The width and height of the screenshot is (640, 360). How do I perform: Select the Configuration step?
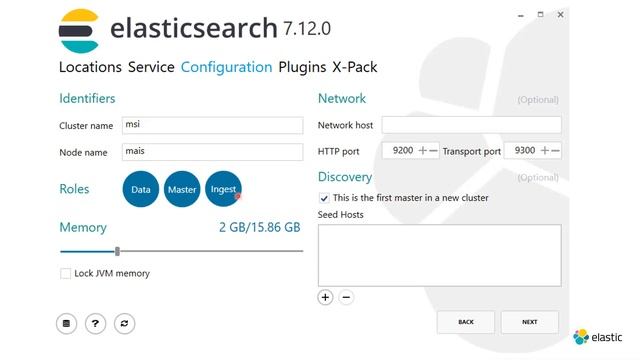pos(227,67)
